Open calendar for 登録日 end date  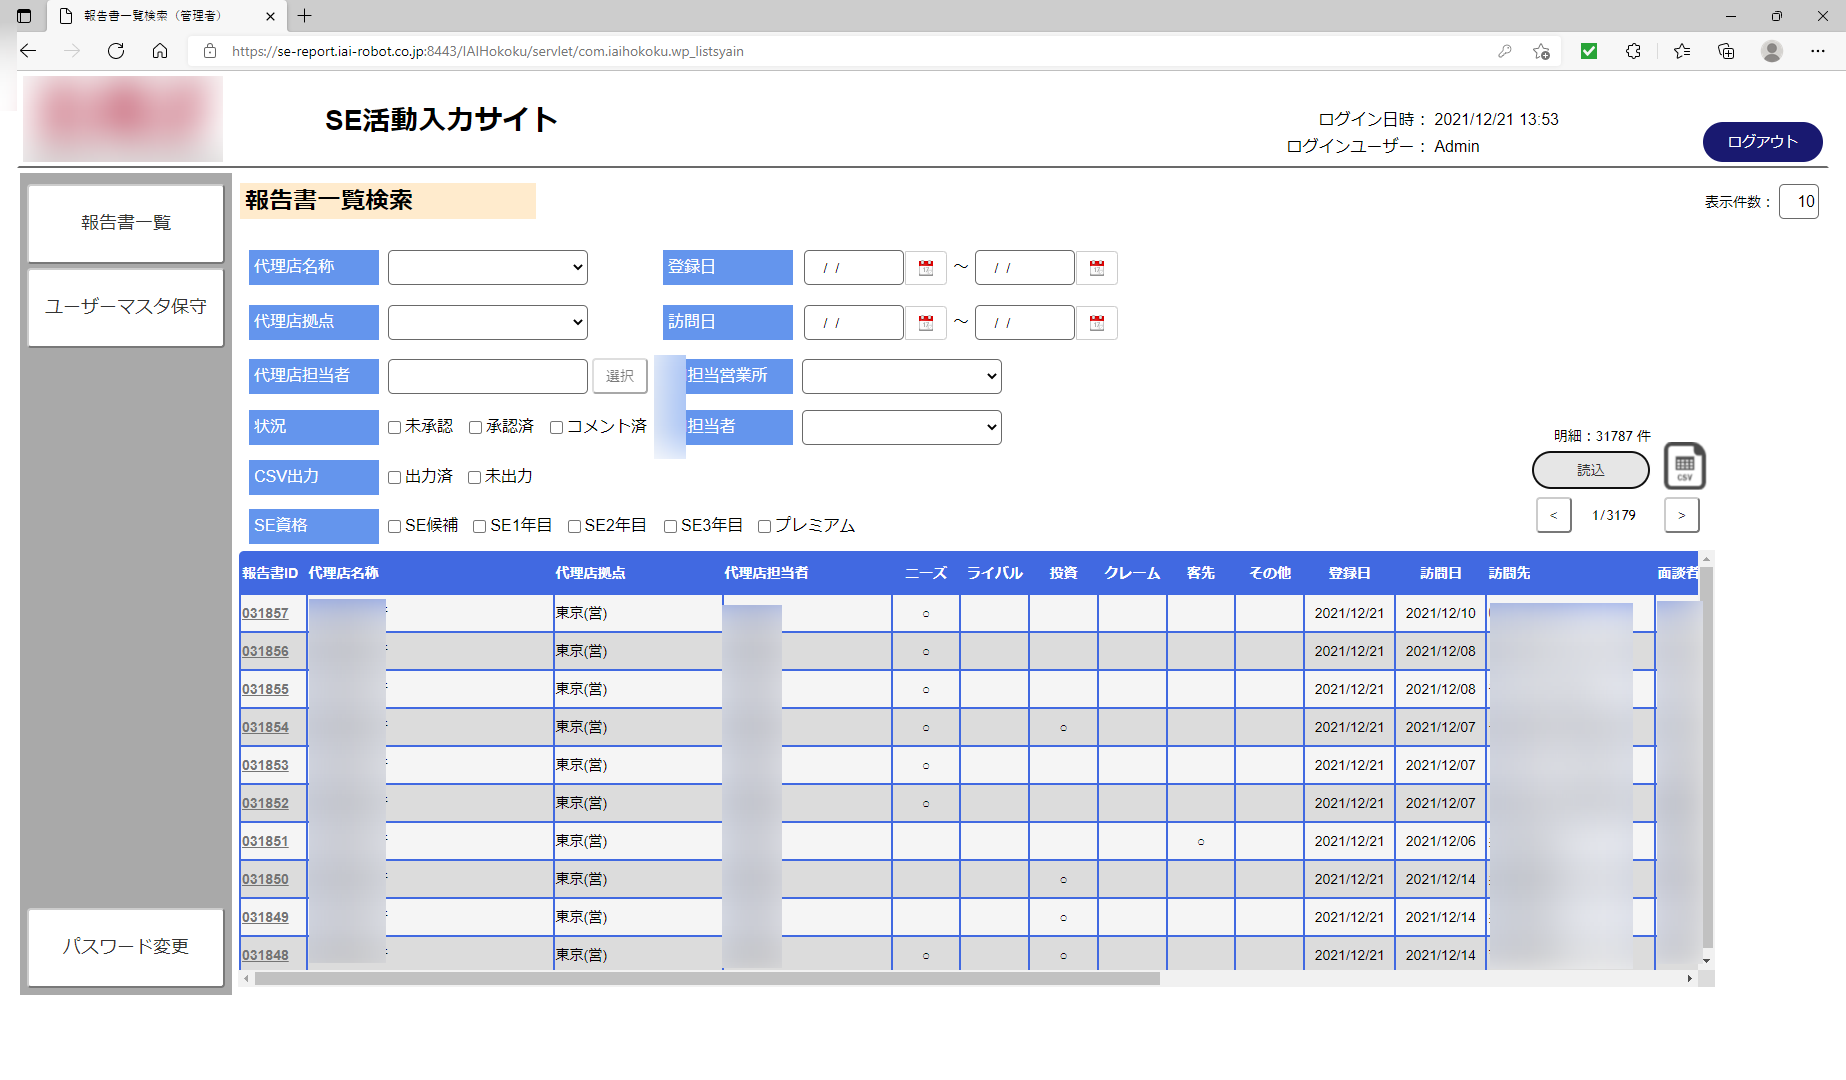1097,268
